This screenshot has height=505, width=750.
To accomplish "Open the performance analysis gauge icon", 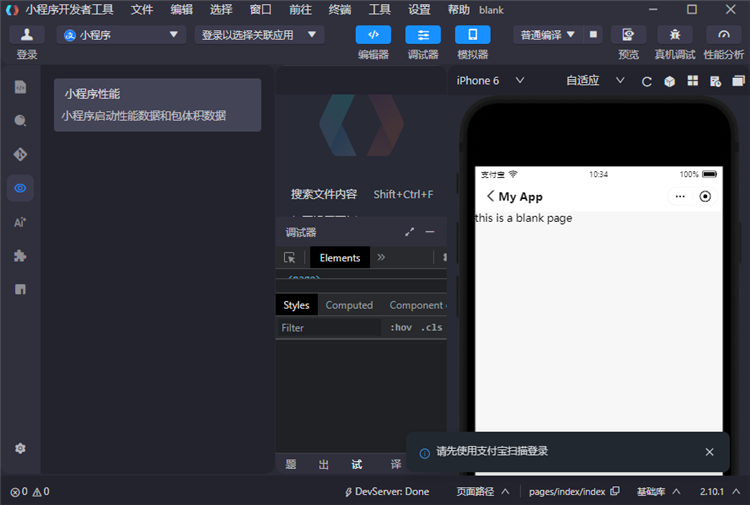I will pos(724,35).
